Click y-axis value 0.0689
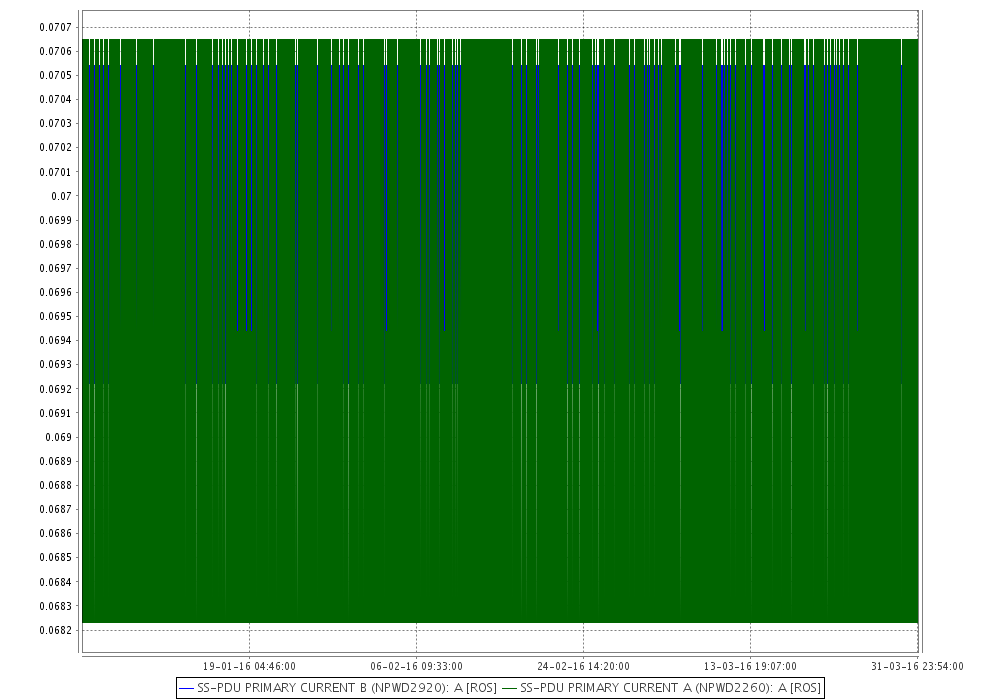 (55, 461)
